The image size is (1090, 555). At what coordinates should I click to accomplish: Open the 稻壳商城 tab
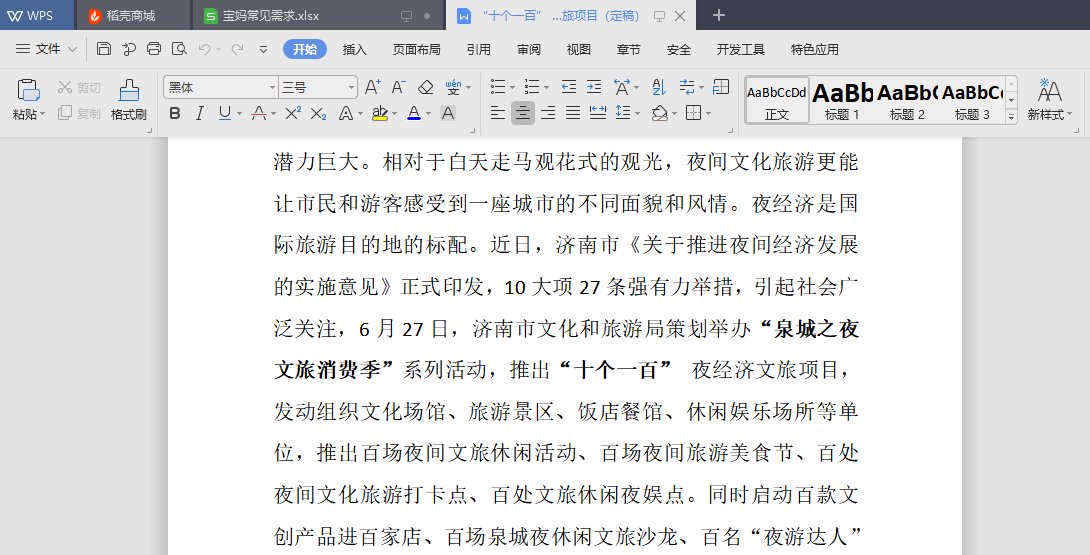(131, 15)
